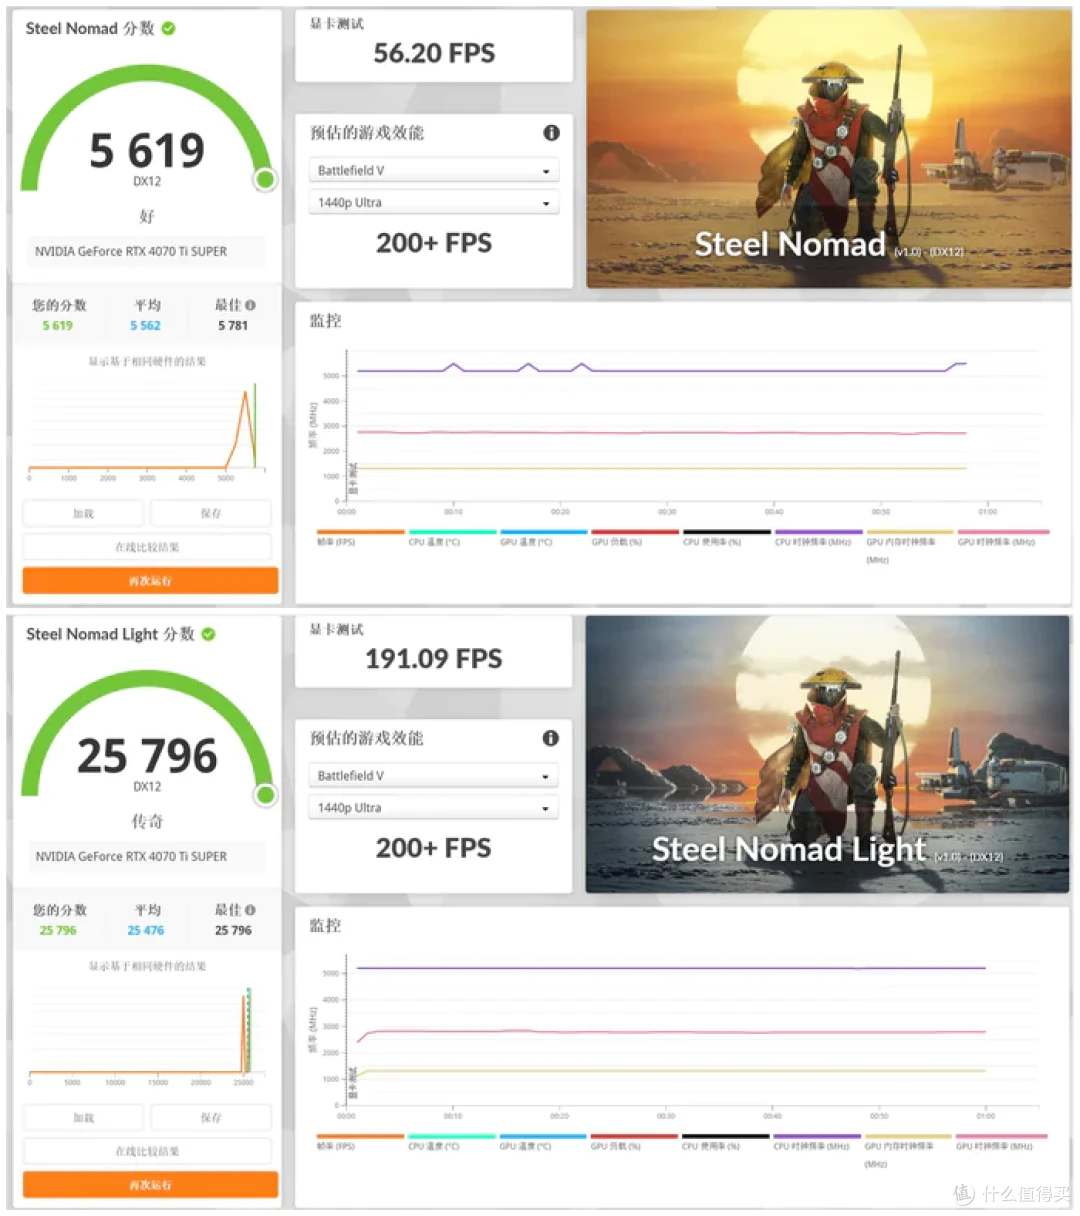This screenshot has width=1080, height=1216.
Task: Open the 1440p Ultra resolution dropdown in the Steel Nomad panel
Action: click(x=433, y=203)
